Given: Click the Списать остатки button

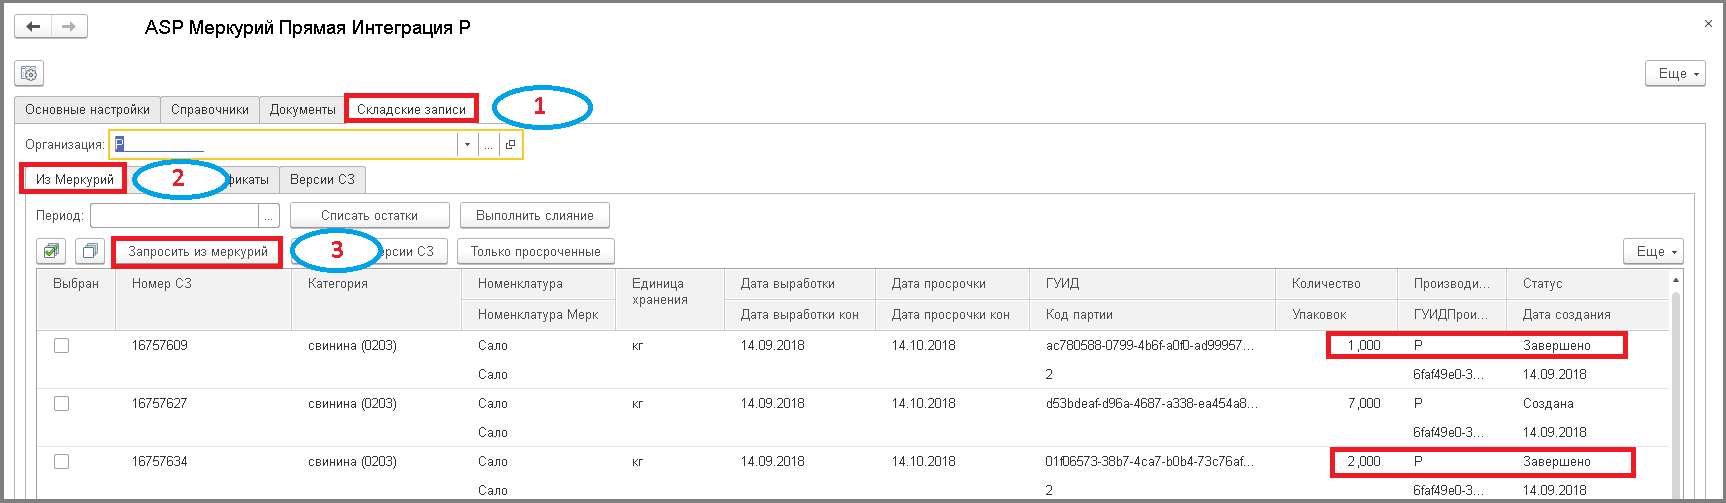Looking at the screenshot, I should click(x=369, y=216).
